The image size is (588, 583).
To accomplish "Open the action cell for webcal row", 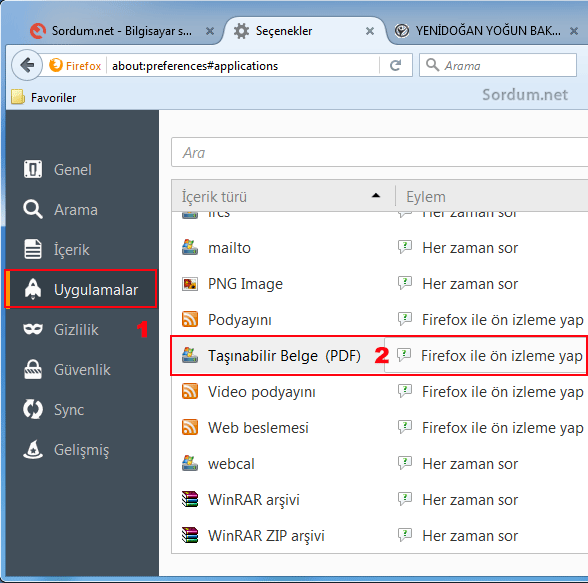I will (492, 463).
